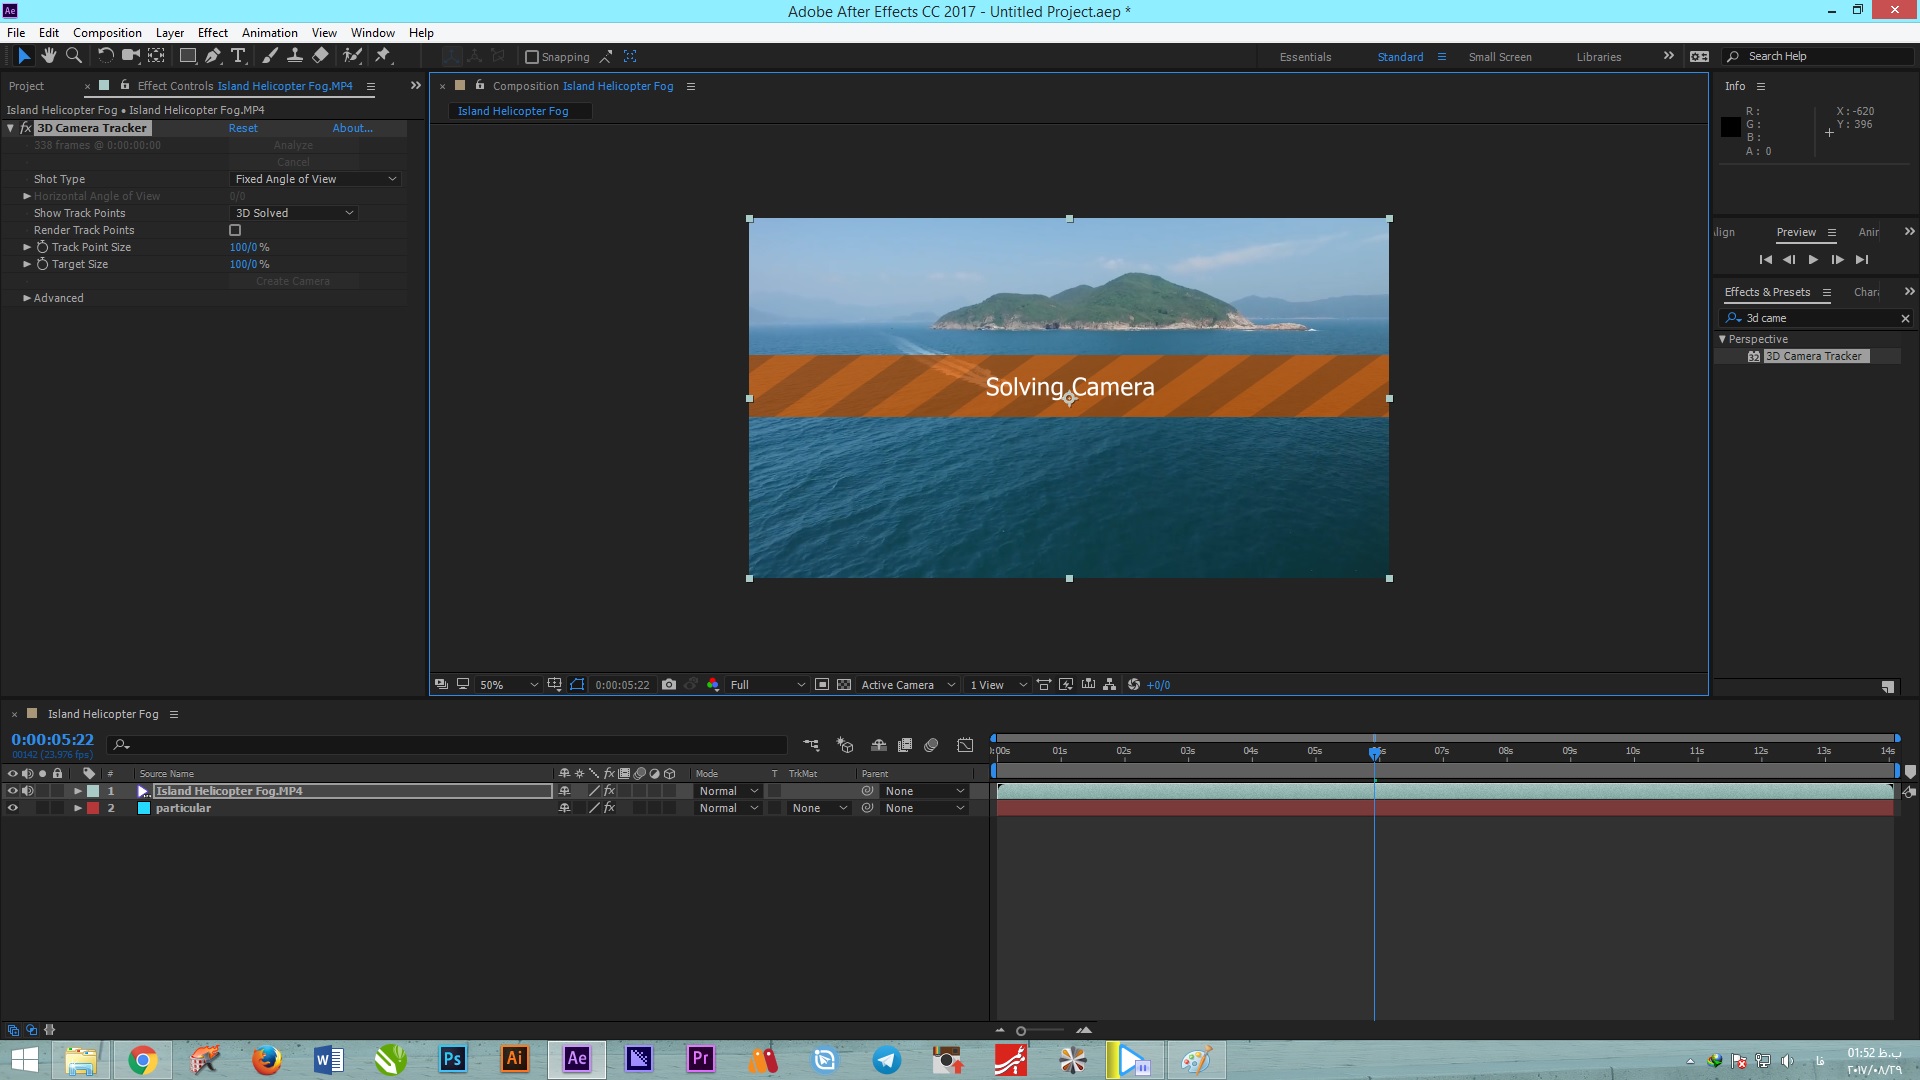Image resolution: width=1920 pixels, height=1080 pixels.
Task: Click the Effect menu in menu bar
Action: tap(210, 33)
